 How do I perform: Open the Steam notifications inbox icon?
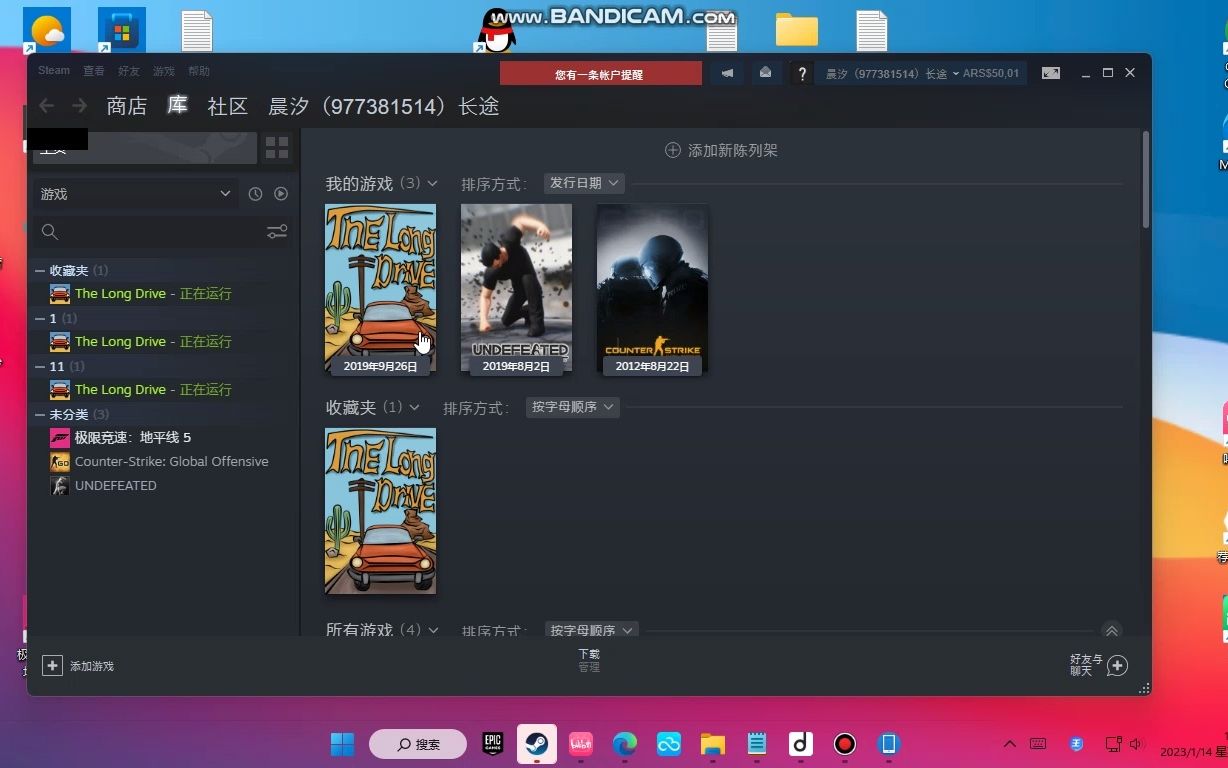[765, 72]
